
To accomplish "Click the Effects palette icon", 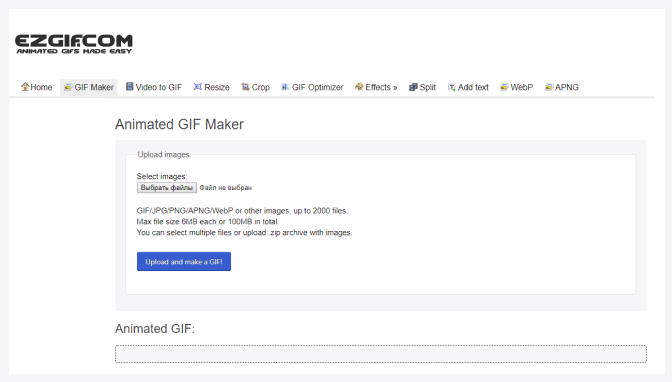I will coord(359,87).
